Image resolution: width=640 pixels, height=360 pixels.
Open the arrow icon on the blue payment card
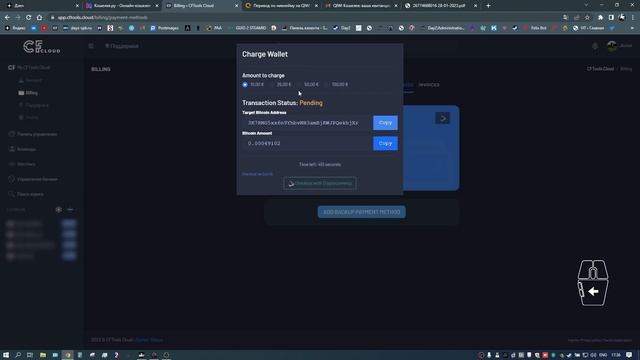point(442,118)
